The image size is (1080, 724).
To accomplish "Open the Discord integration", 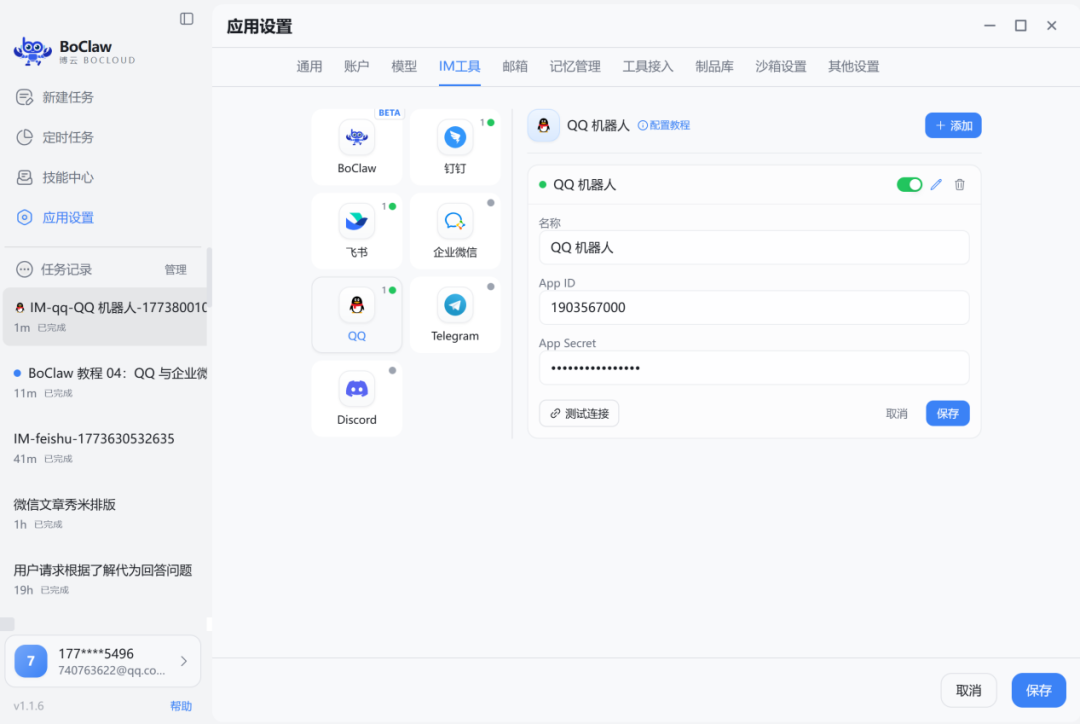I will click(356, 399).
